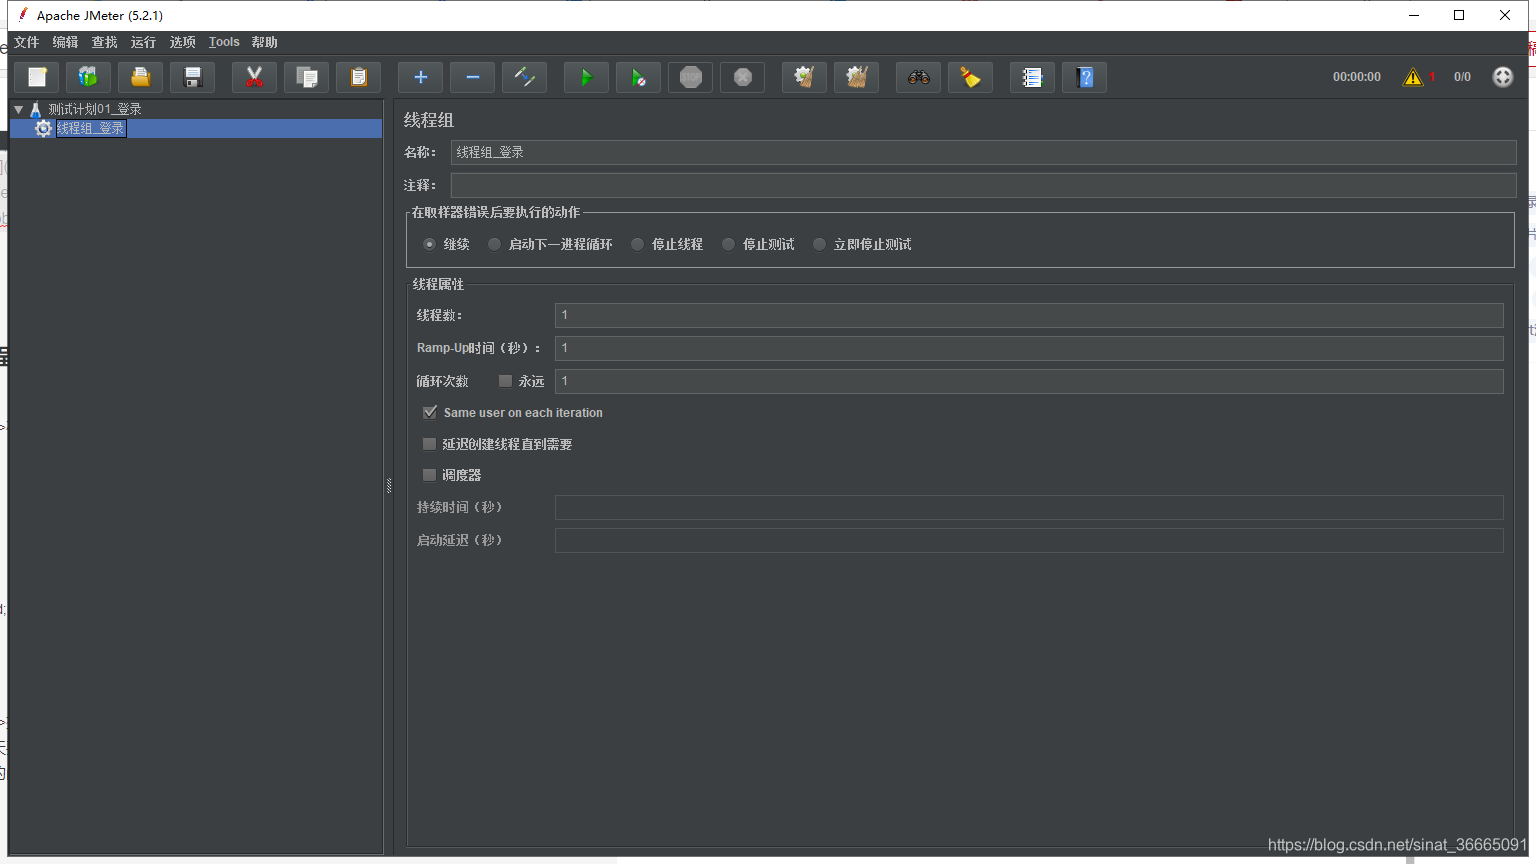Click the gear icon of 线程组_登录
The width and height of the screenshot is (1536, 864).
(43, 128)
